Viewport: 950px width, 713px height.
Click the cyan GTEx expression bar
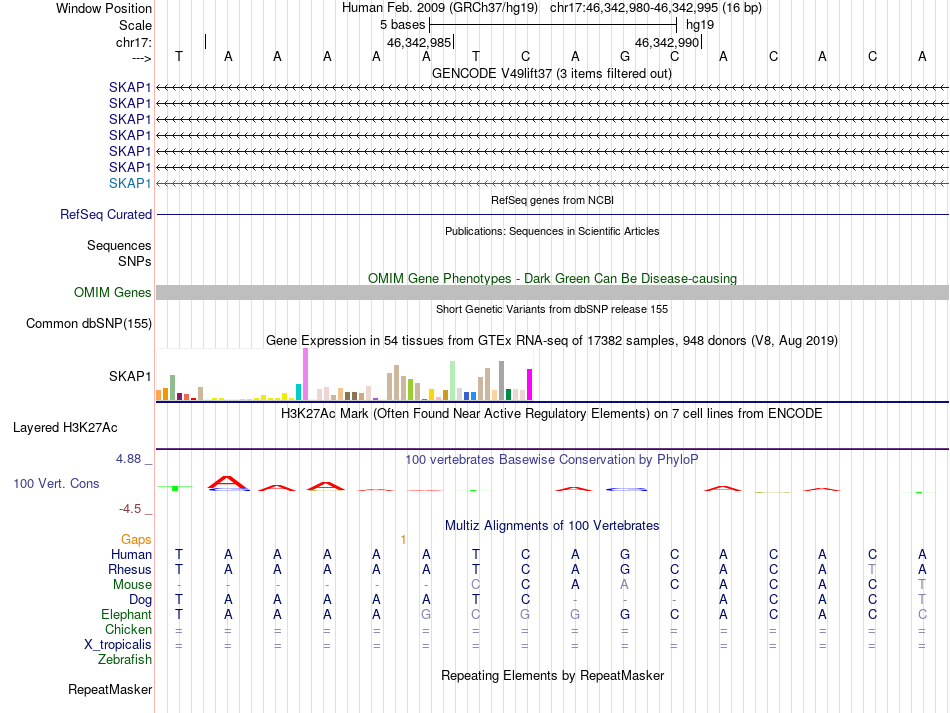[298, 392]
